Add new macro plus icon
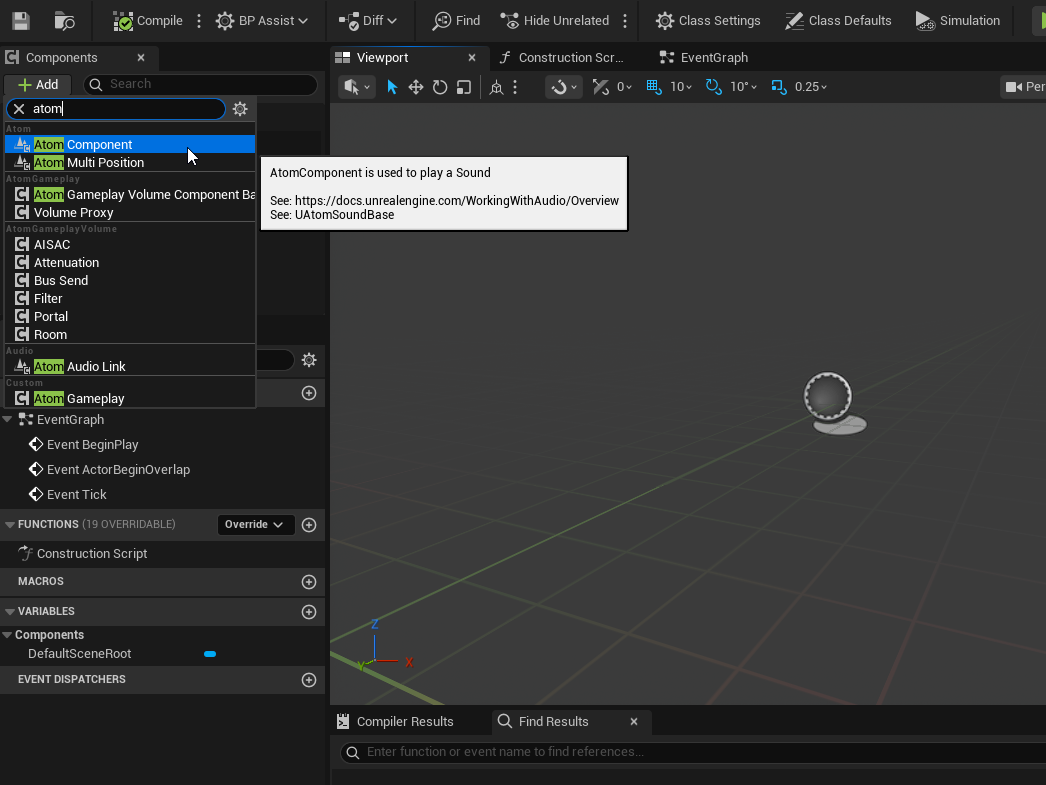The height and width of the screenshot is (785, 1046). coord(309,582)
